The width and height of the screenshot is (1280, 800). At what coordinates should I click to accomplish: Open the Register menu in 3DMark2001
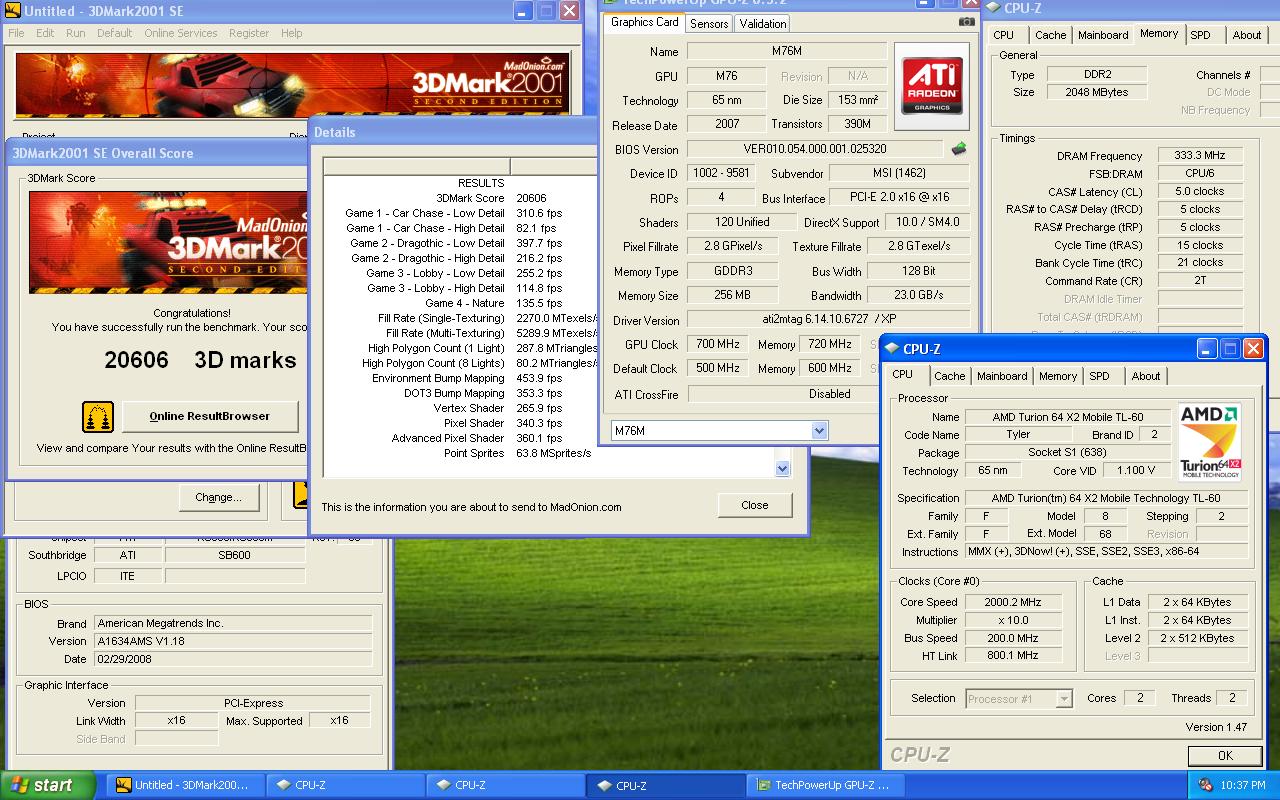[x=248, y=33]
